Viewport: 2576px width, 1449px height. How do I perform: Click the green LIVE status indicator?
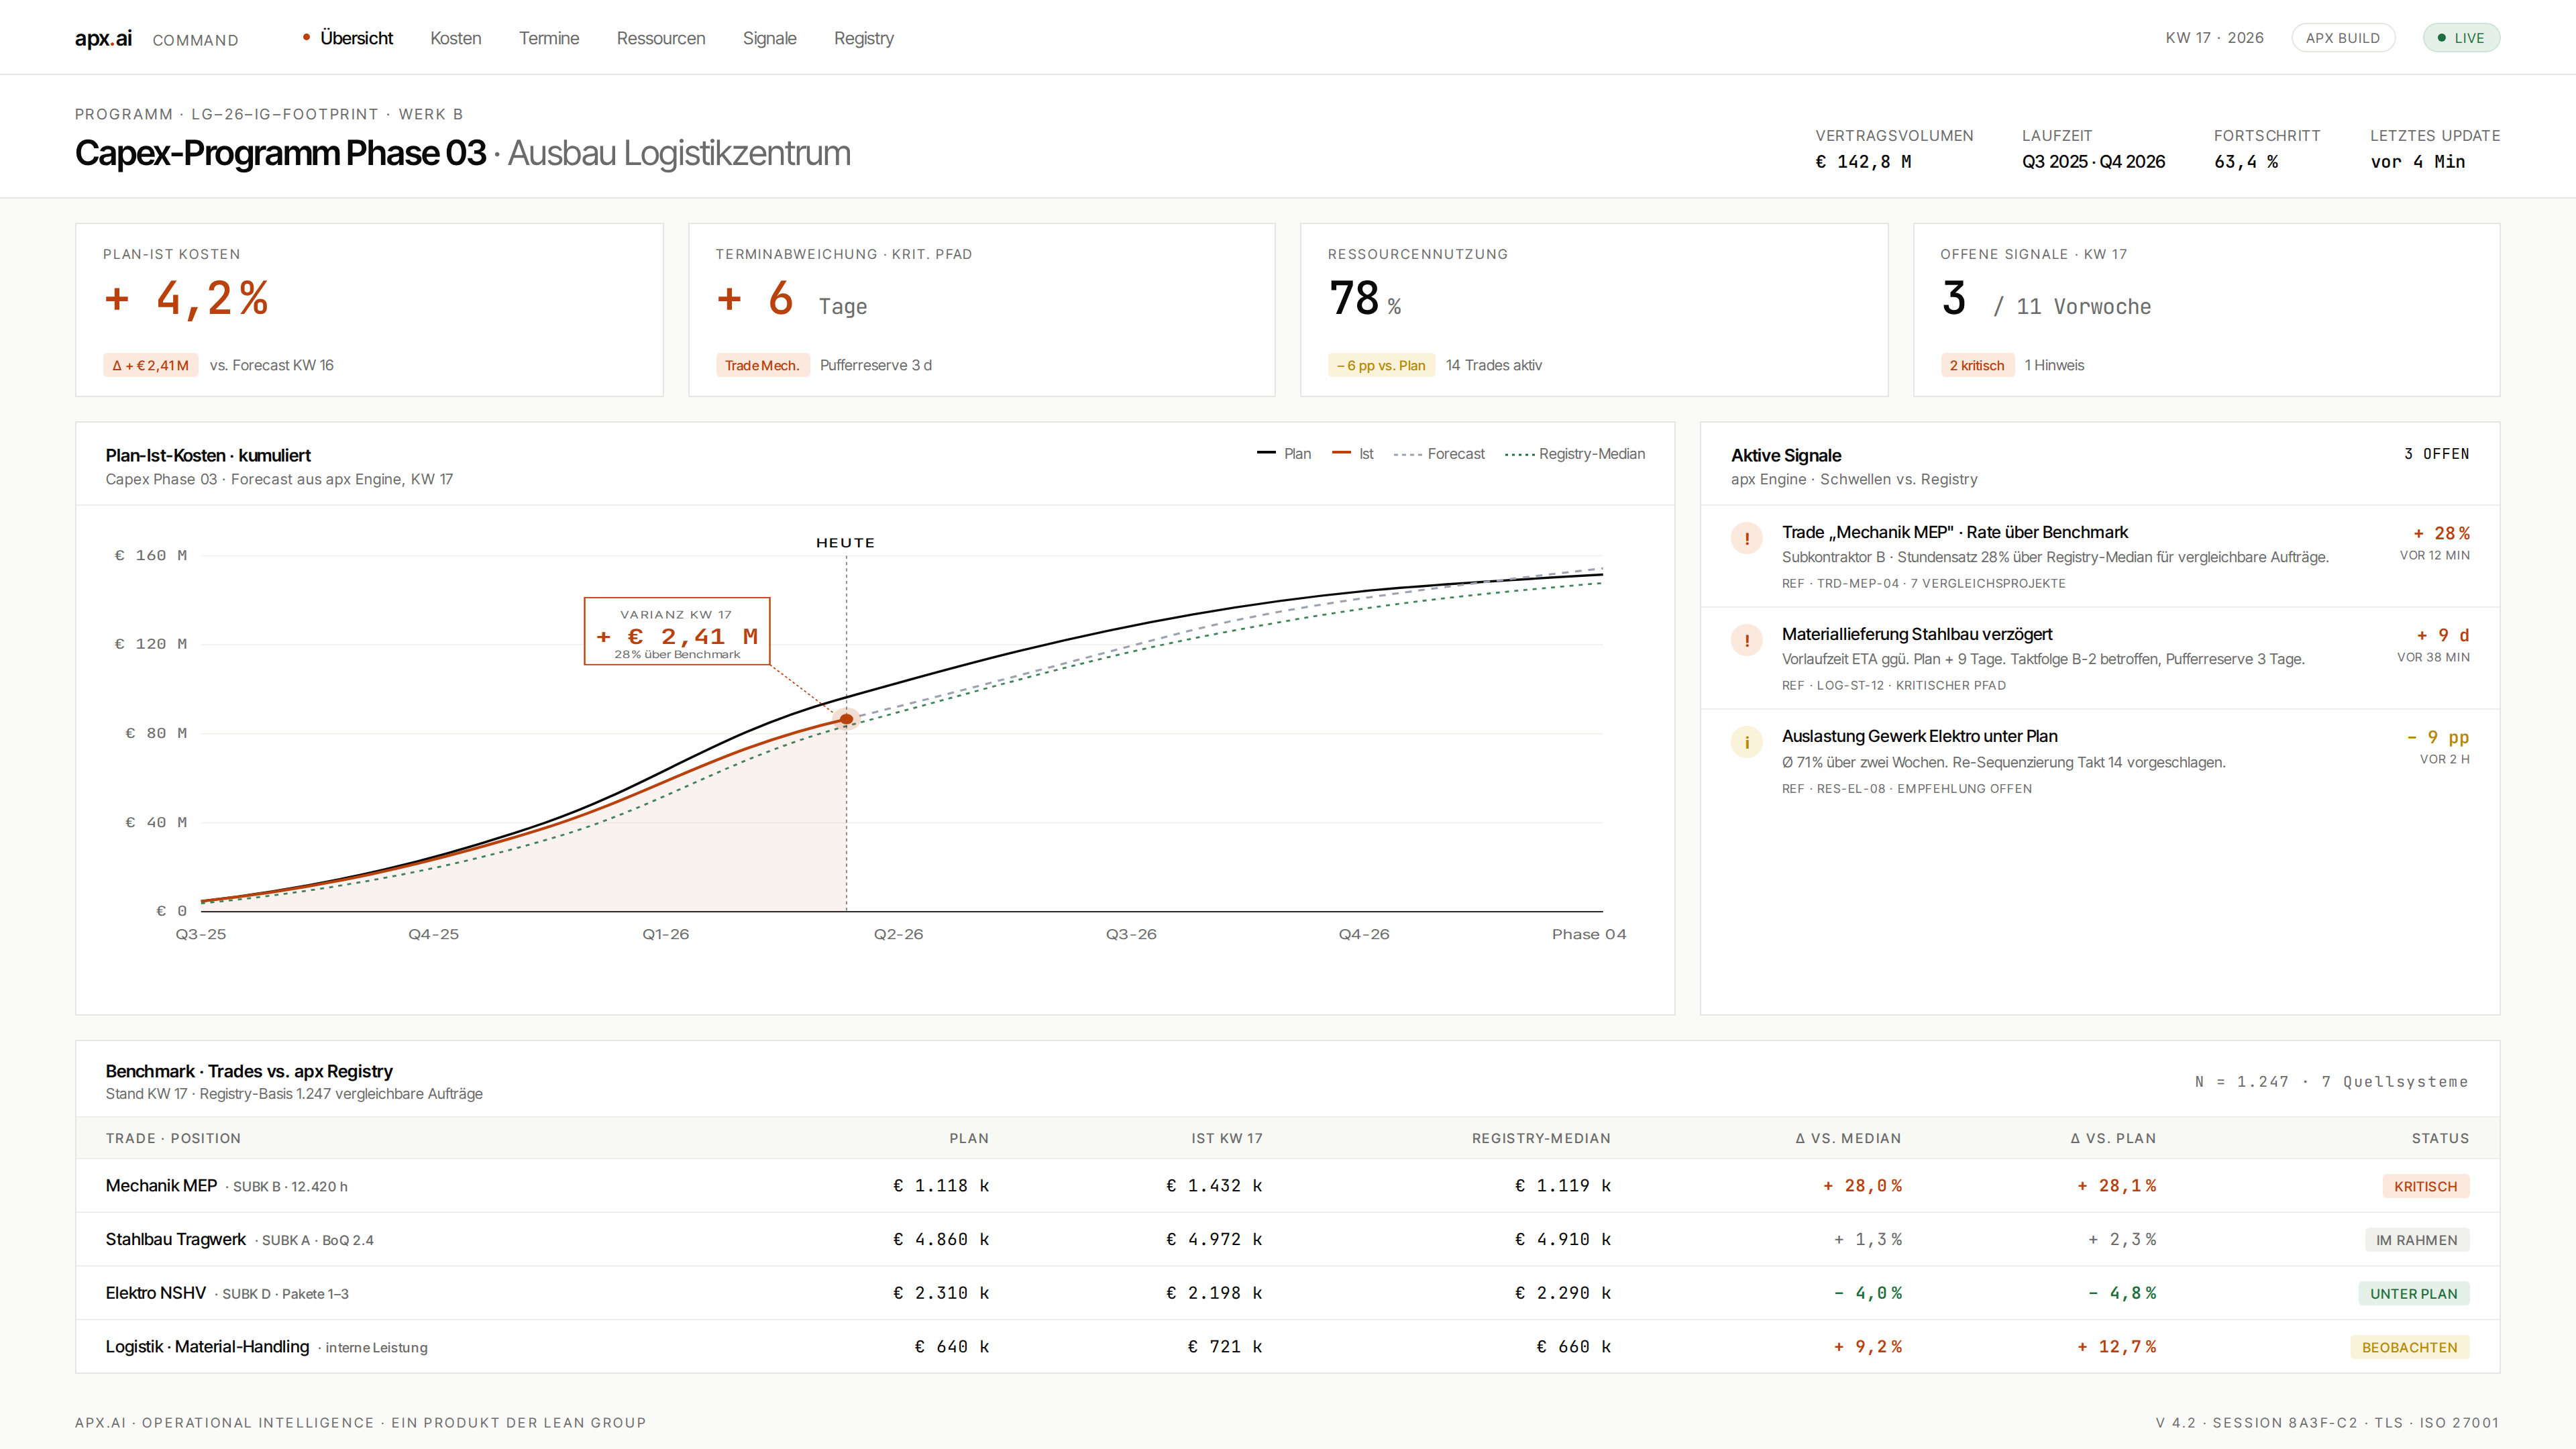click(2460, 38)
